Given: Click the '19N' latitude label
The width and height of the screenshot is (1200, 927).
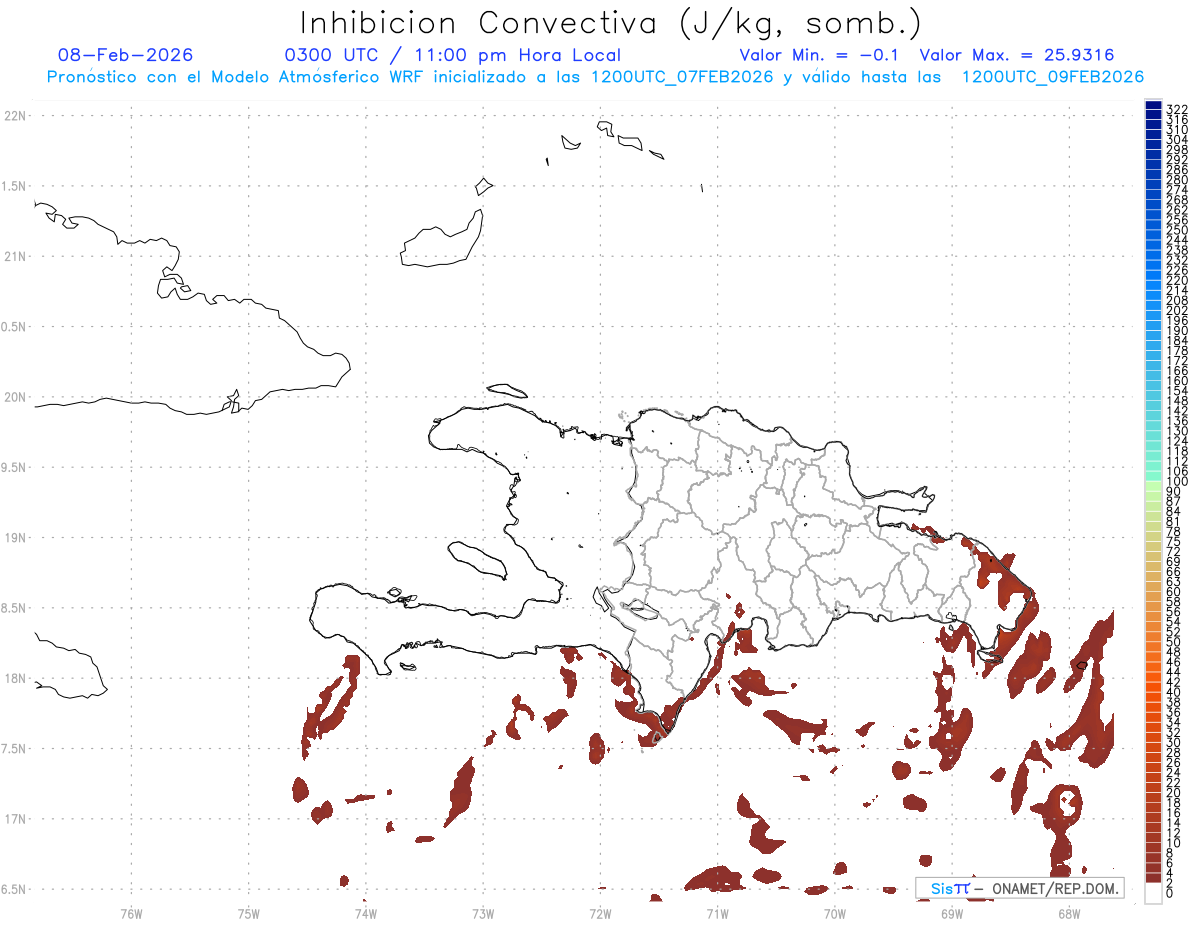Looking at the screenshot, I should 14,537.
